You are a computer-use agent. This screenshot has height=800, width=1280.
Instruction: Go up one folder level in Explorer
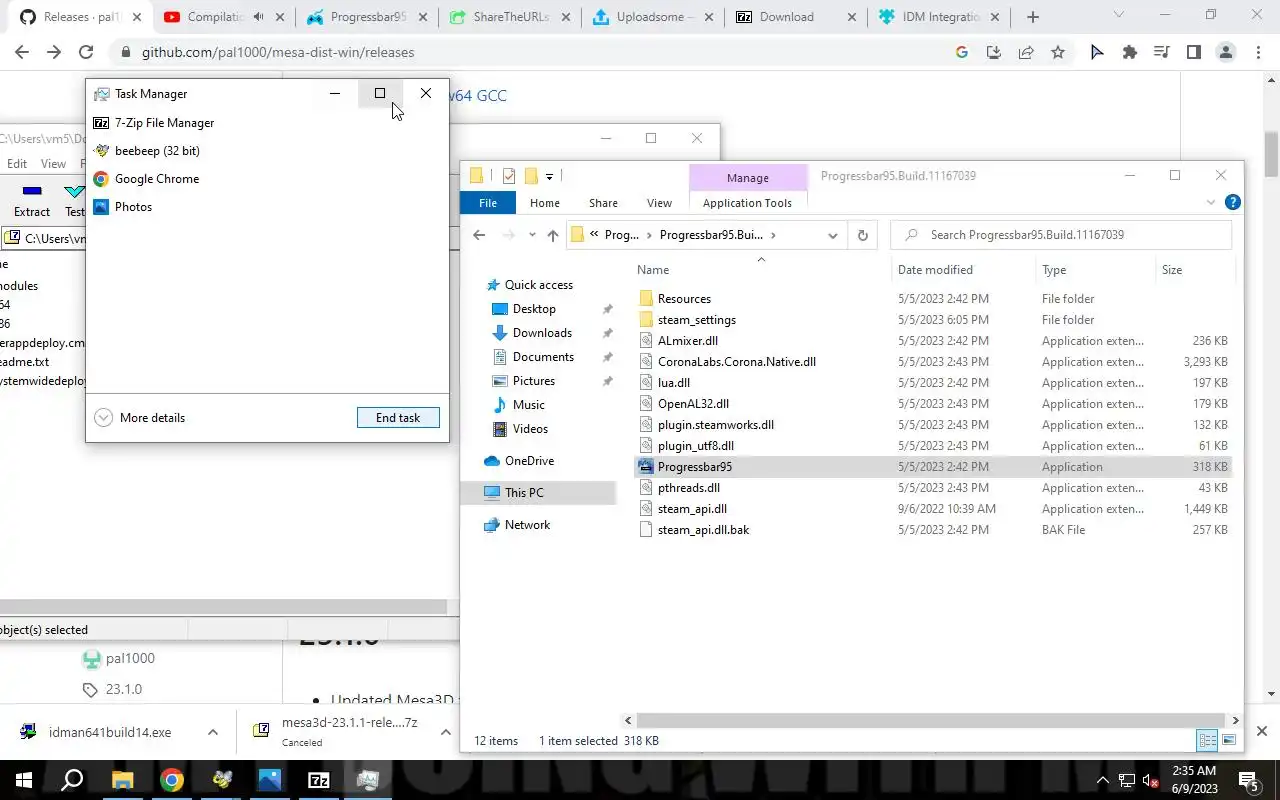tap(553, 235)
